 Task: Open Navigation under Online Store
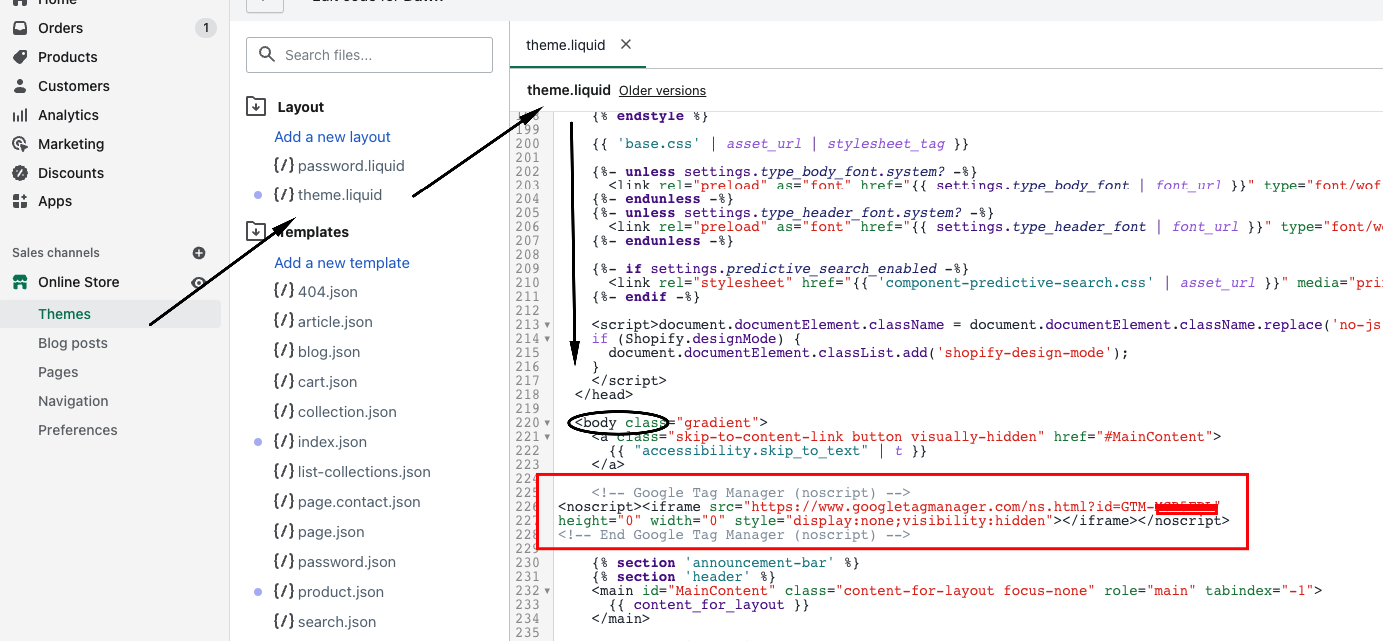pyautogui.click(x=73, y=401)
